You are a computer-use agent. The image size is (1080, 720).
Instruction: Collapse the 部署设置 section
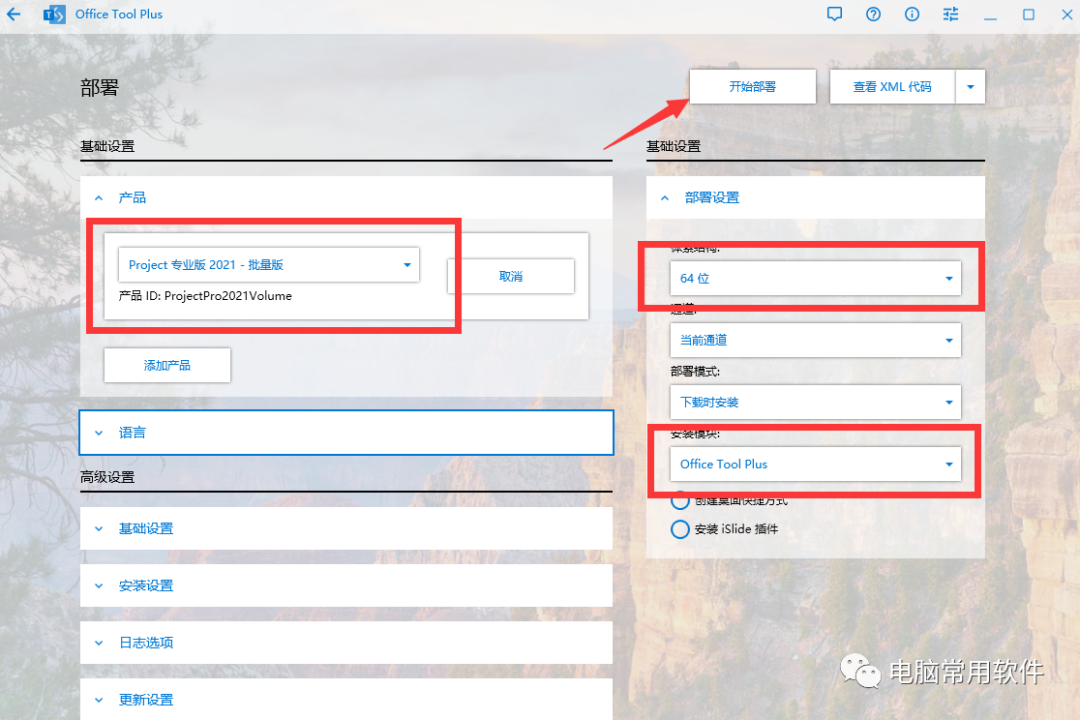816,198
